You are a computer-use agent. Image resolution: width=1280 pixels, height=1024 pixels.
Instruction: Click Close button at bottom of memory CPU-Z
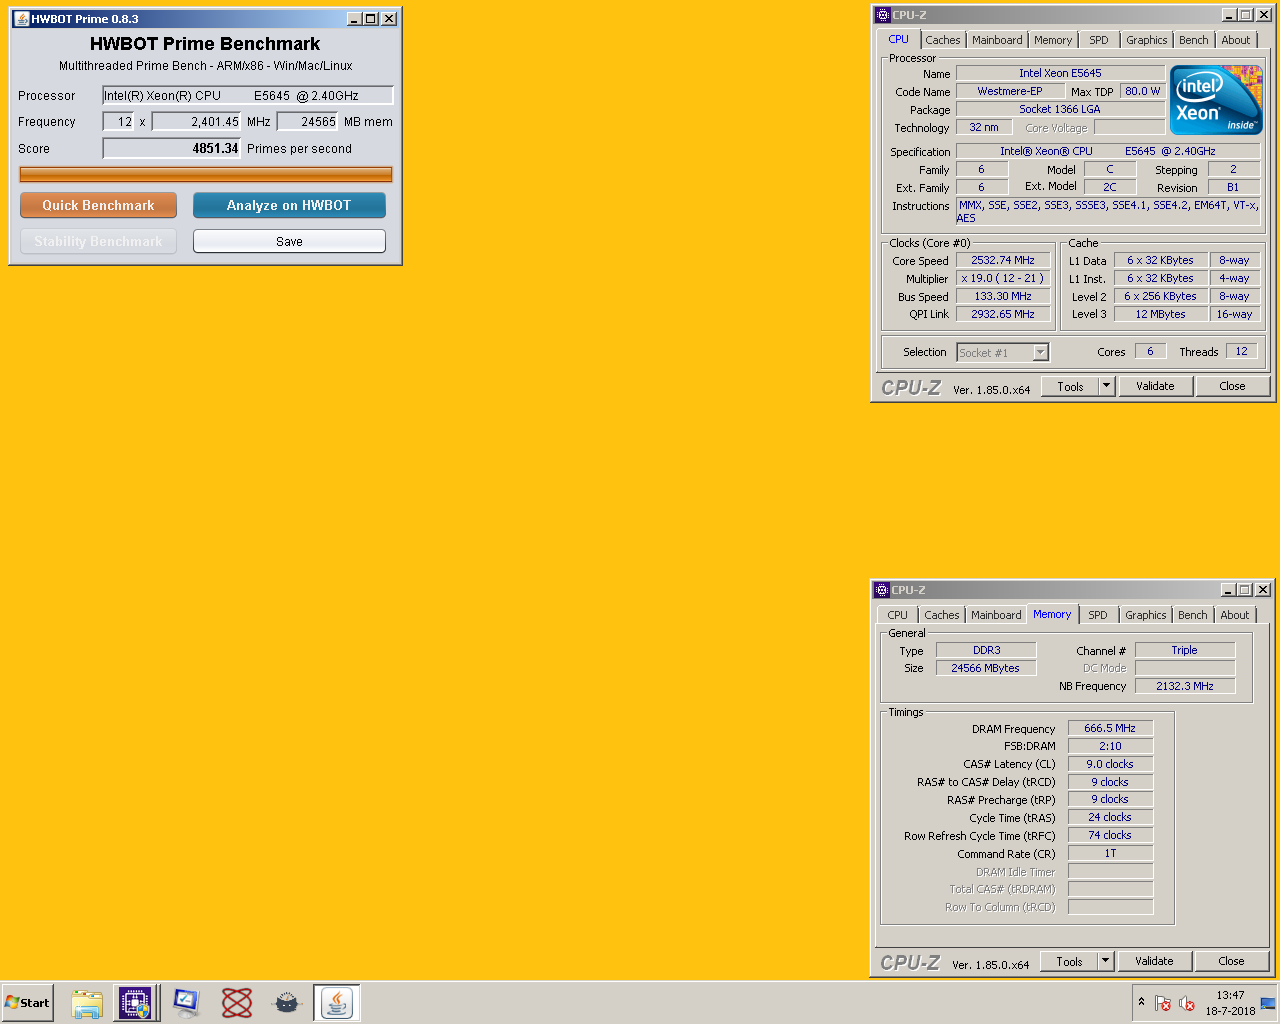[1231, 961]
